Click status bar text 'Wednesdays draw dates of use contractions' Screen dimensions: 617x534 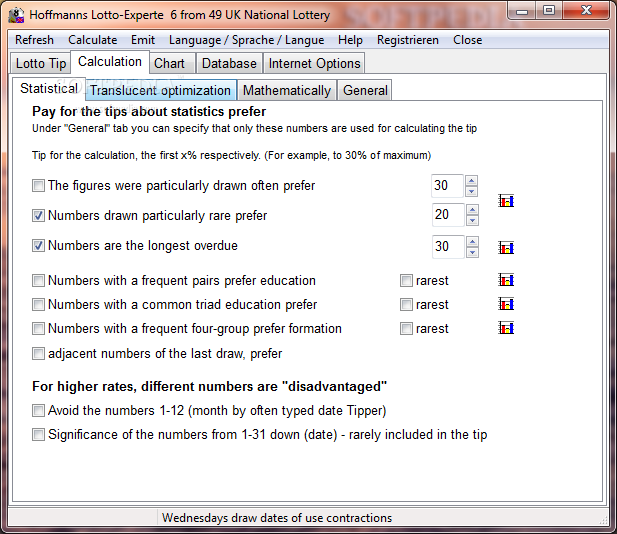277,518
